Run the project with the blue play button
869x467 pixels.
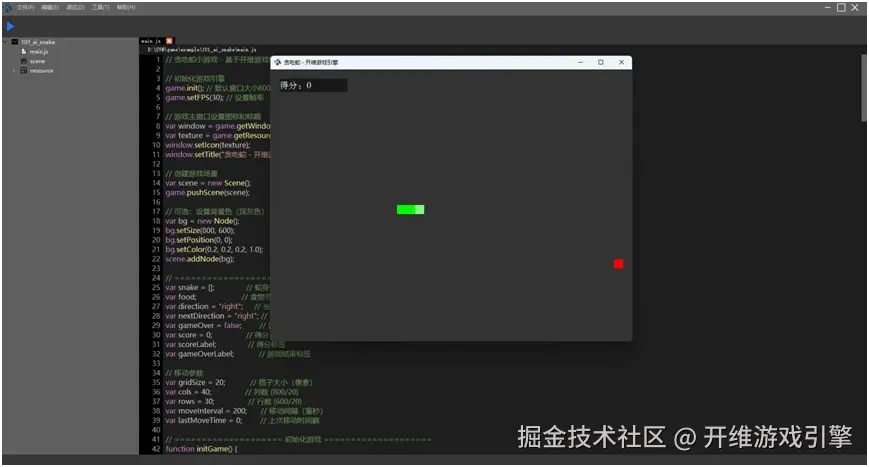point(10,25)
